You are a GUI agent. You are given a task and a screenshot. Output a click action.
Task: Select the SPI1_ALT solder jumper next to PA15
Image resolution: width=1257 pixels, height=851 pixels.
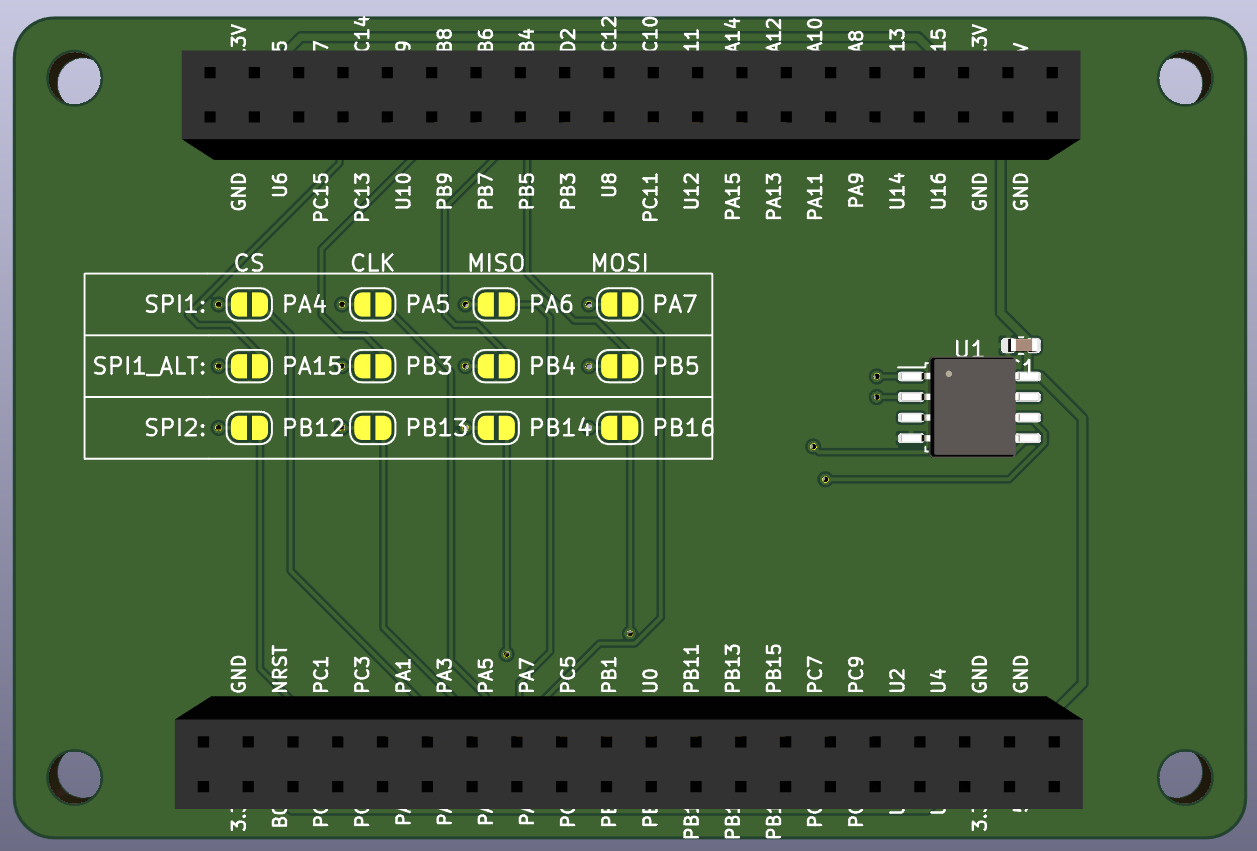point(249,366)
